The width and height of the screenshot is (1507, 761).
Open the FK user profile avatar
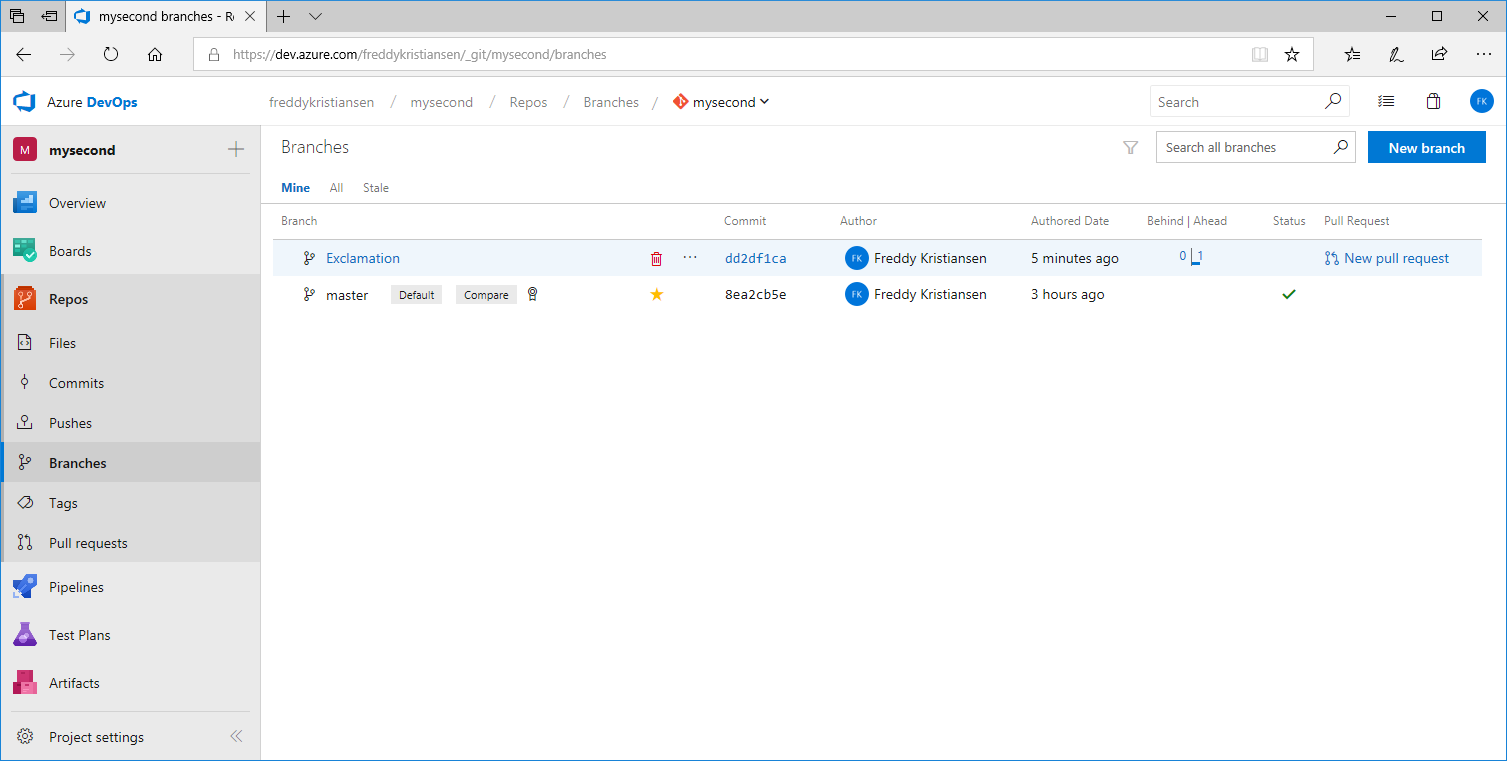pyautogui.click(x=1481, y=101)
